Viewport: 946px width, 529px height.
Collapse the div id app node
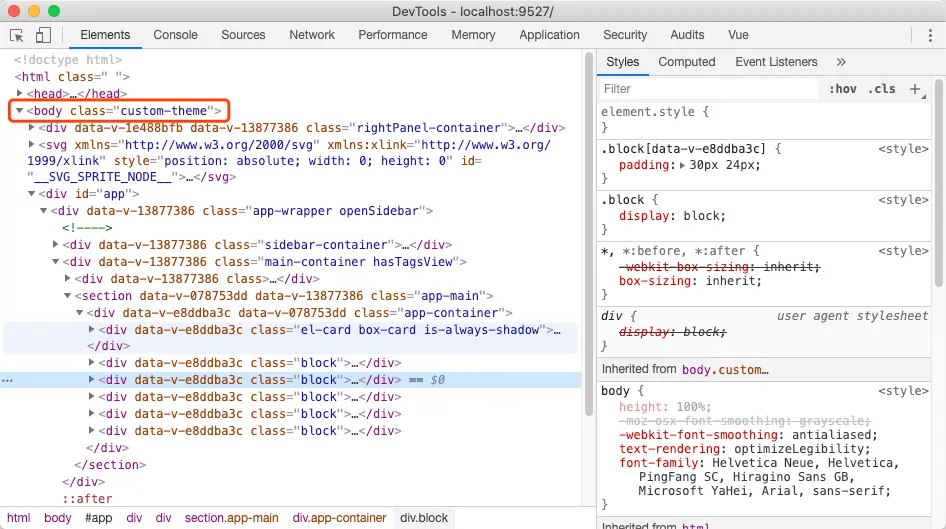[x=31, y=194]
